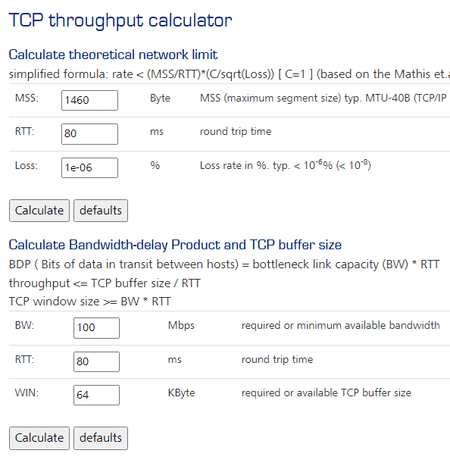This screenshot has height=466, width=450.
Task: Click the BW input field showing 100
Action: (x=96, y=328)
